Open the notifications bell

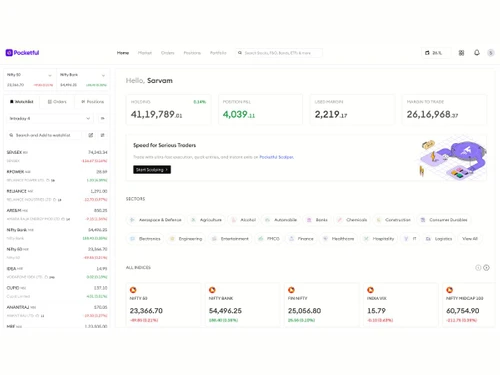[477, 53]
